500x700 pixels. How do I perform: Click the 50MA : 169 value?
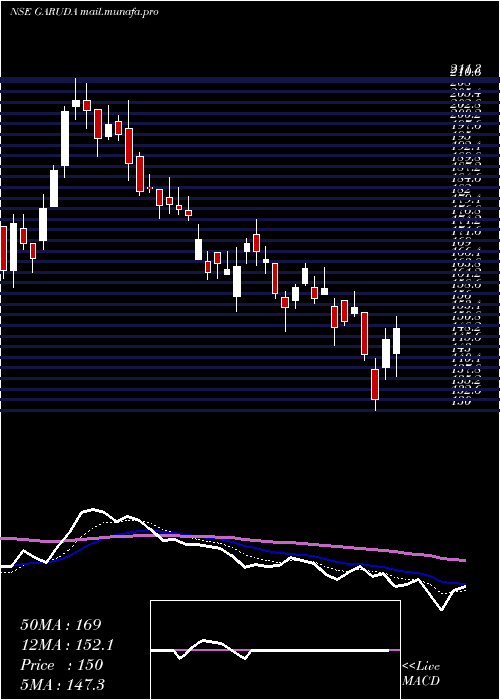click(x=61, y=625)
